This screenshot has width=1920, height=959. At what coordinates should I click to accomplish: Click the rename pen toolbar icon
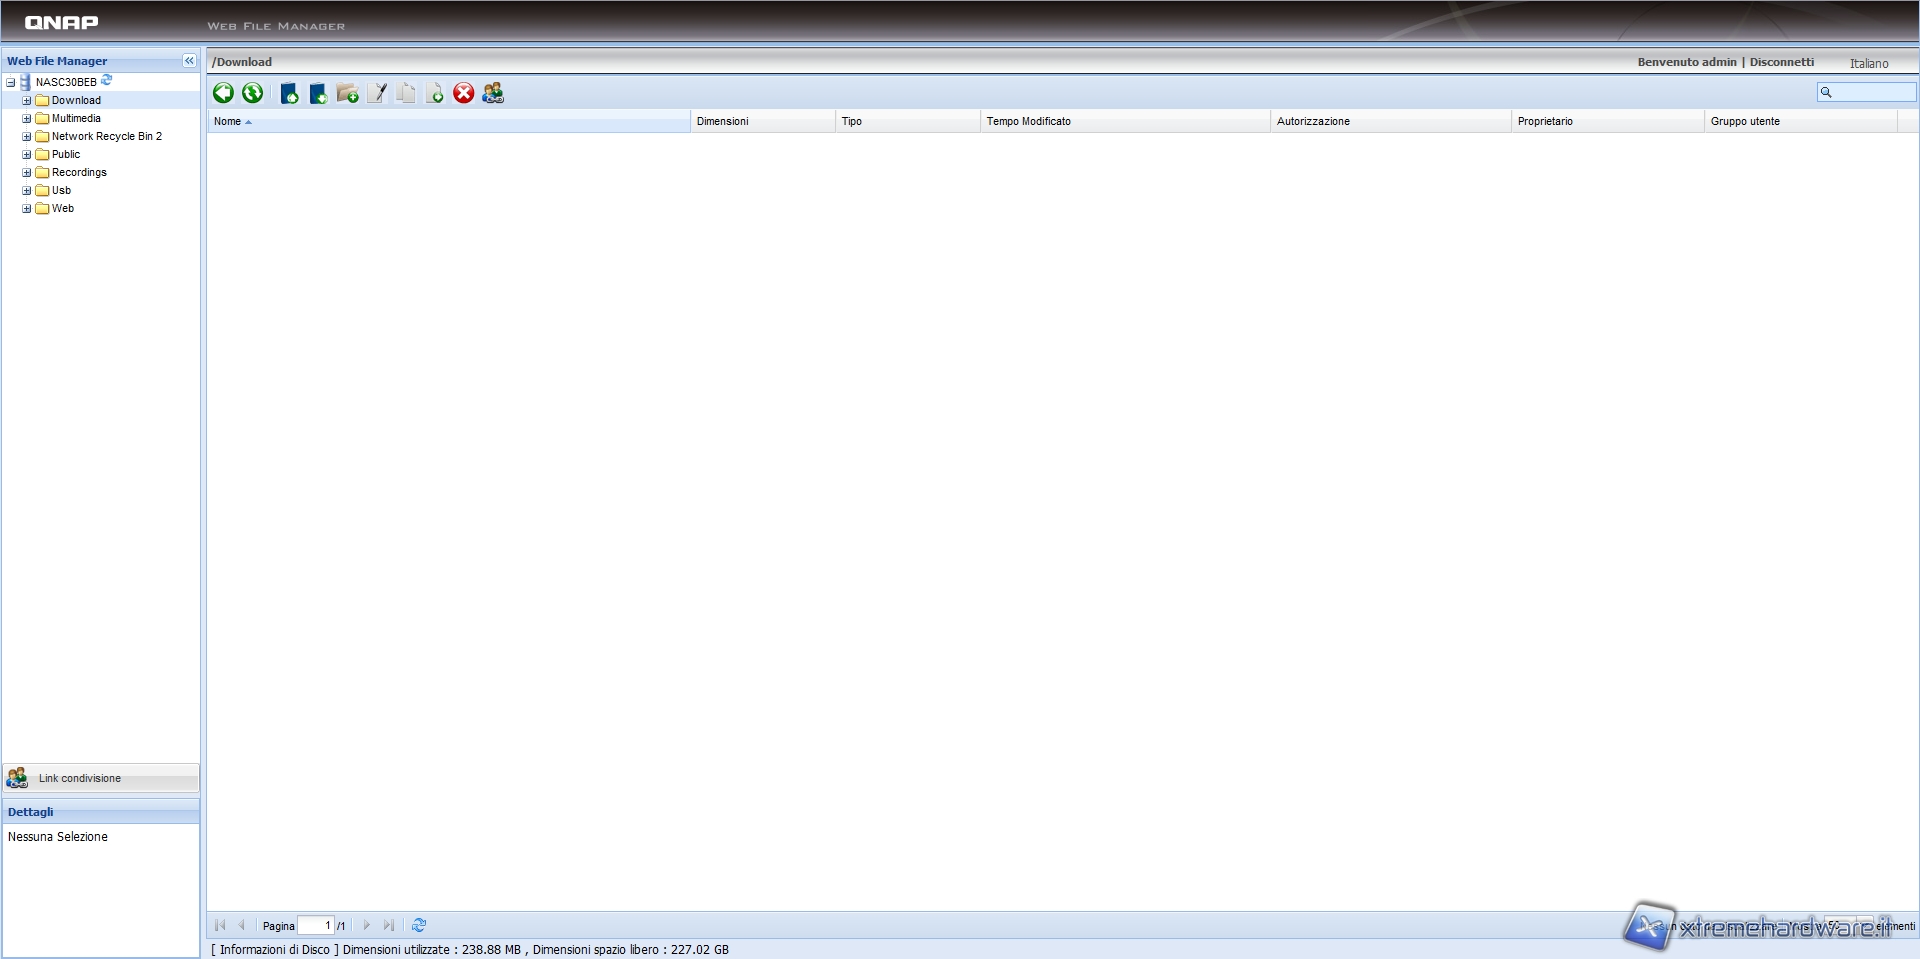pos(377,93)
